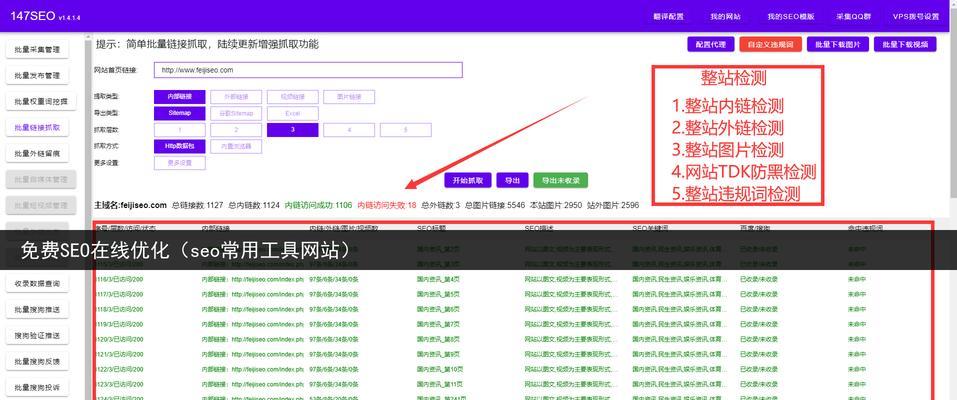Image resolution: width=957 pixels, height=400 pixels.
Task: Choose Excel export type
Action: pyautogui.click(x=292, y=113)
